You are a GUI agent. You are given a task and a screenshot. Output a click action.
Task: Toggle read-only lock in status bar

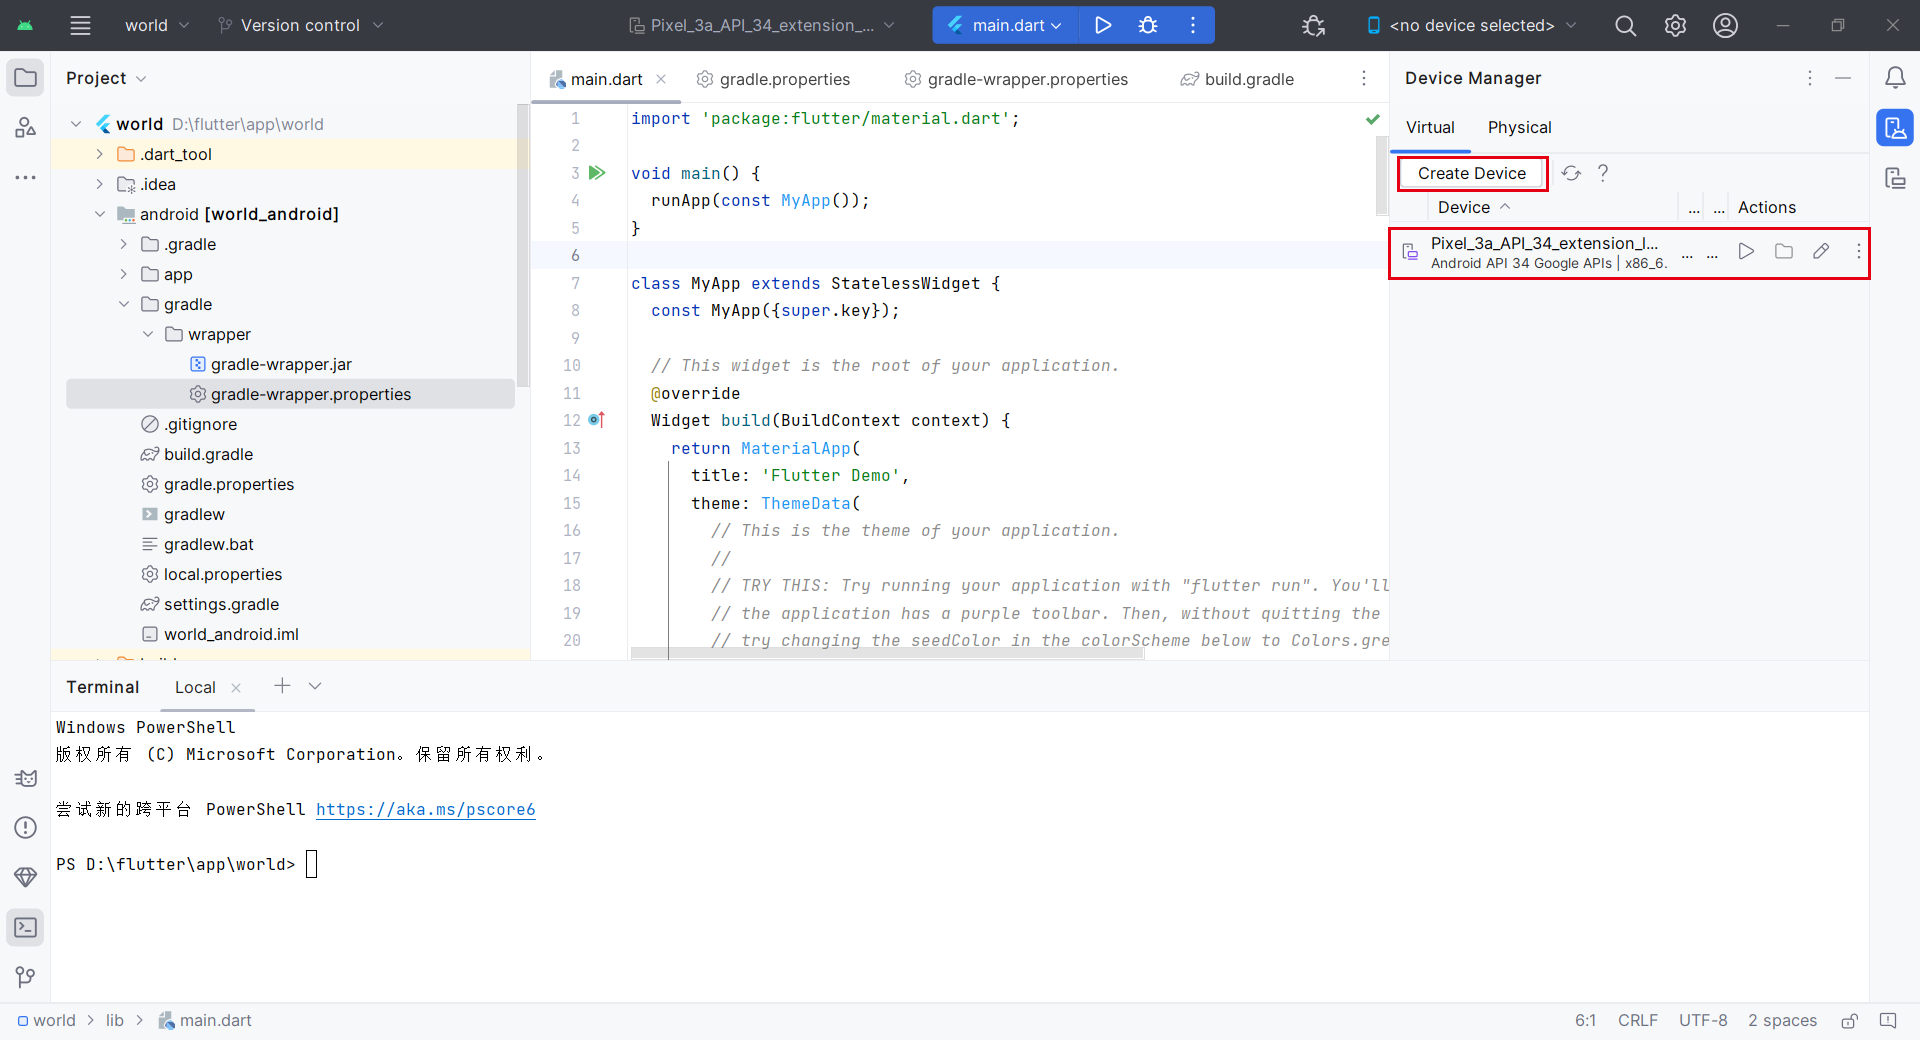click(x=1850, y=1020)
